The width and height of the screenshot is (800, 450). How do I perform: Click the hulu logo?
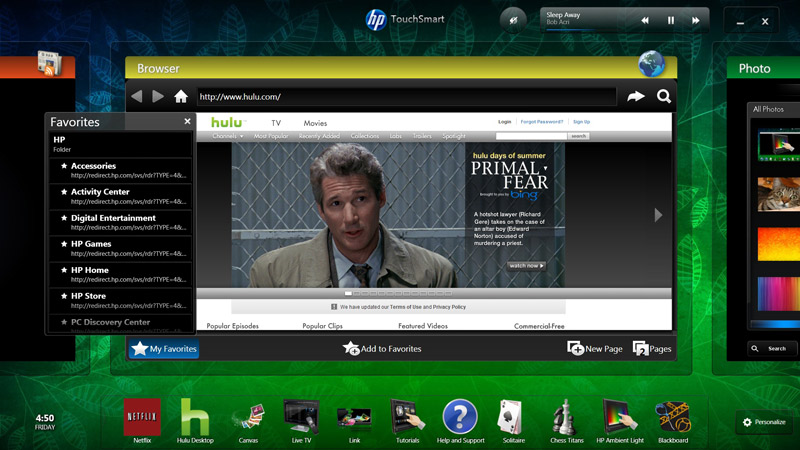pos(227,122)
